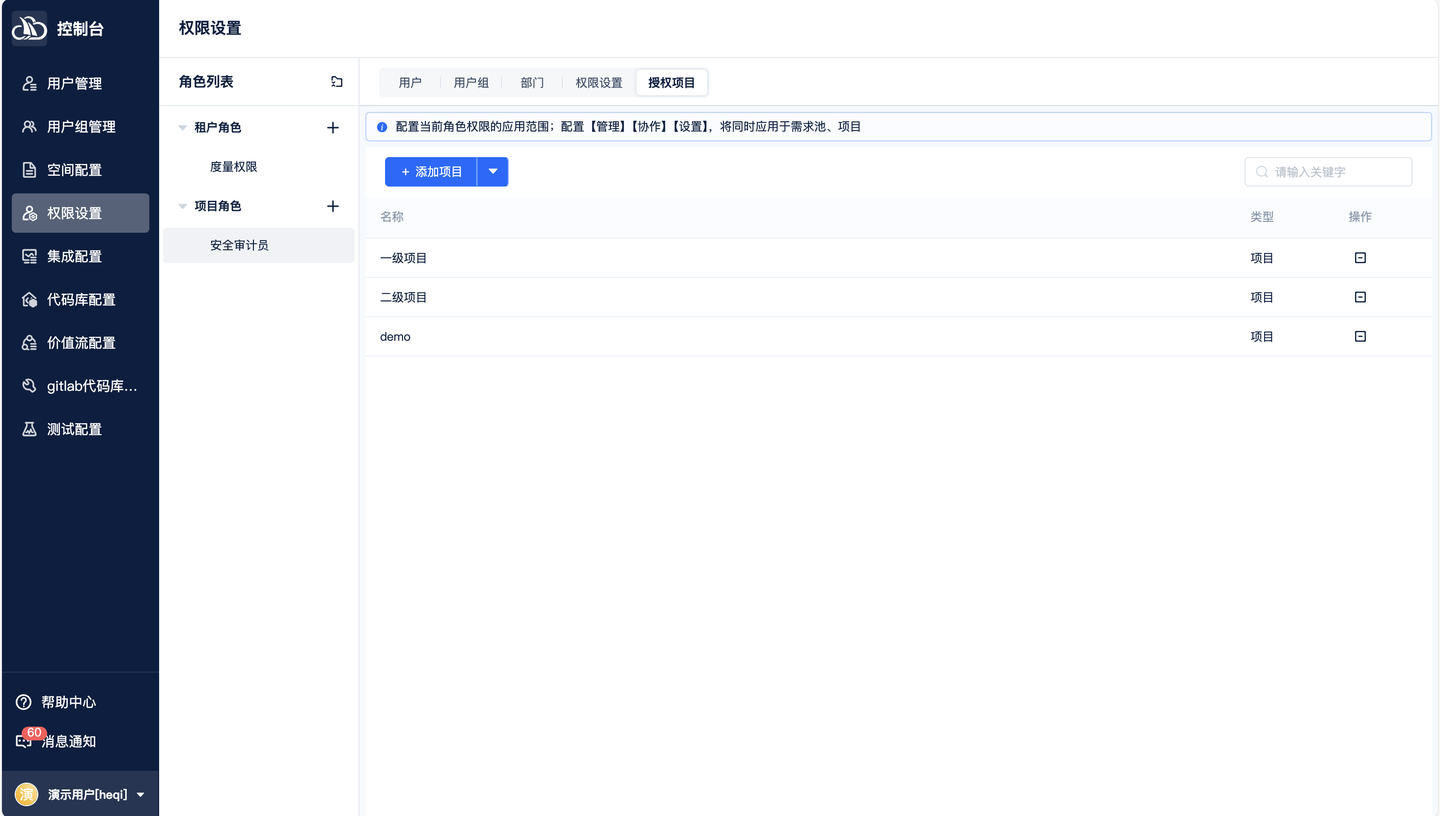Add a new role under 项目角色

333,206
